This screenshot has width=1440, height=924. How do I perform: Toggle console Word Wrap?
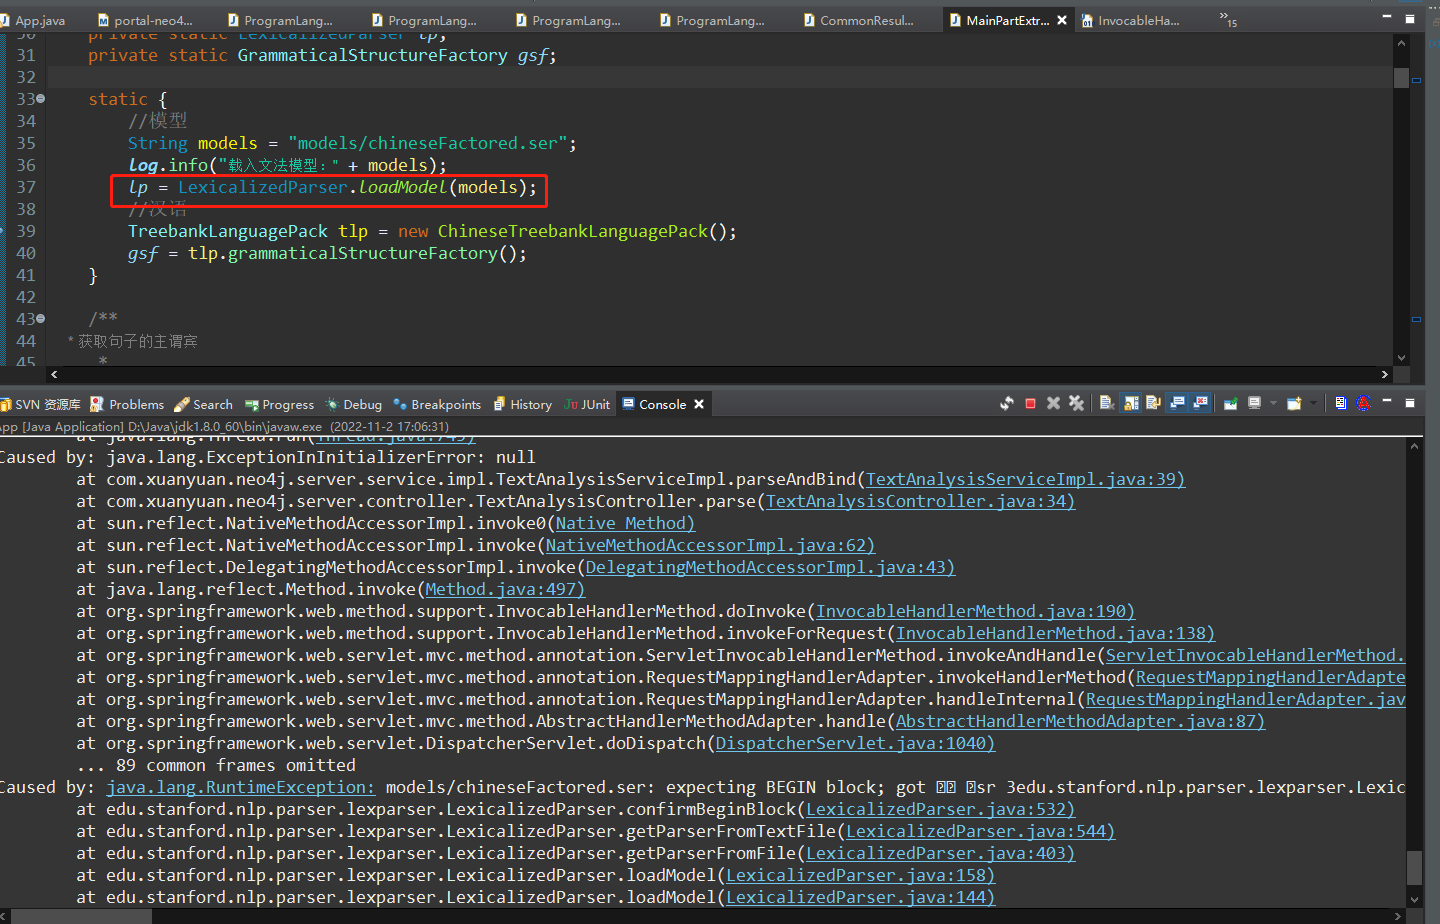[1153, 403]
